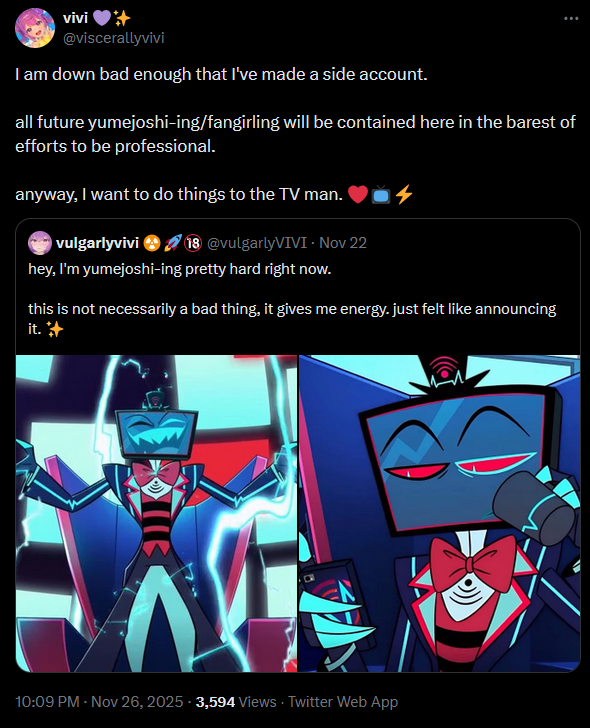Click the purple heart emoji beside vivi

click(x=102, y=19)
